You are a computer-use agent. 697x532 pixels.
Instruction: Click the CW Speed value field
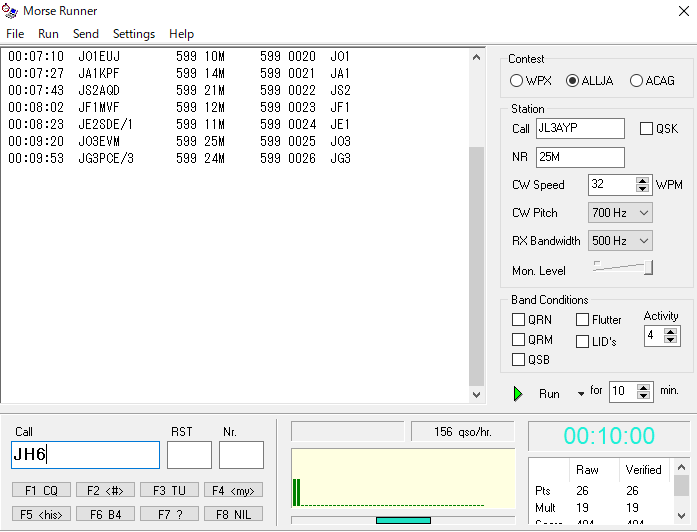coord(612,184)
